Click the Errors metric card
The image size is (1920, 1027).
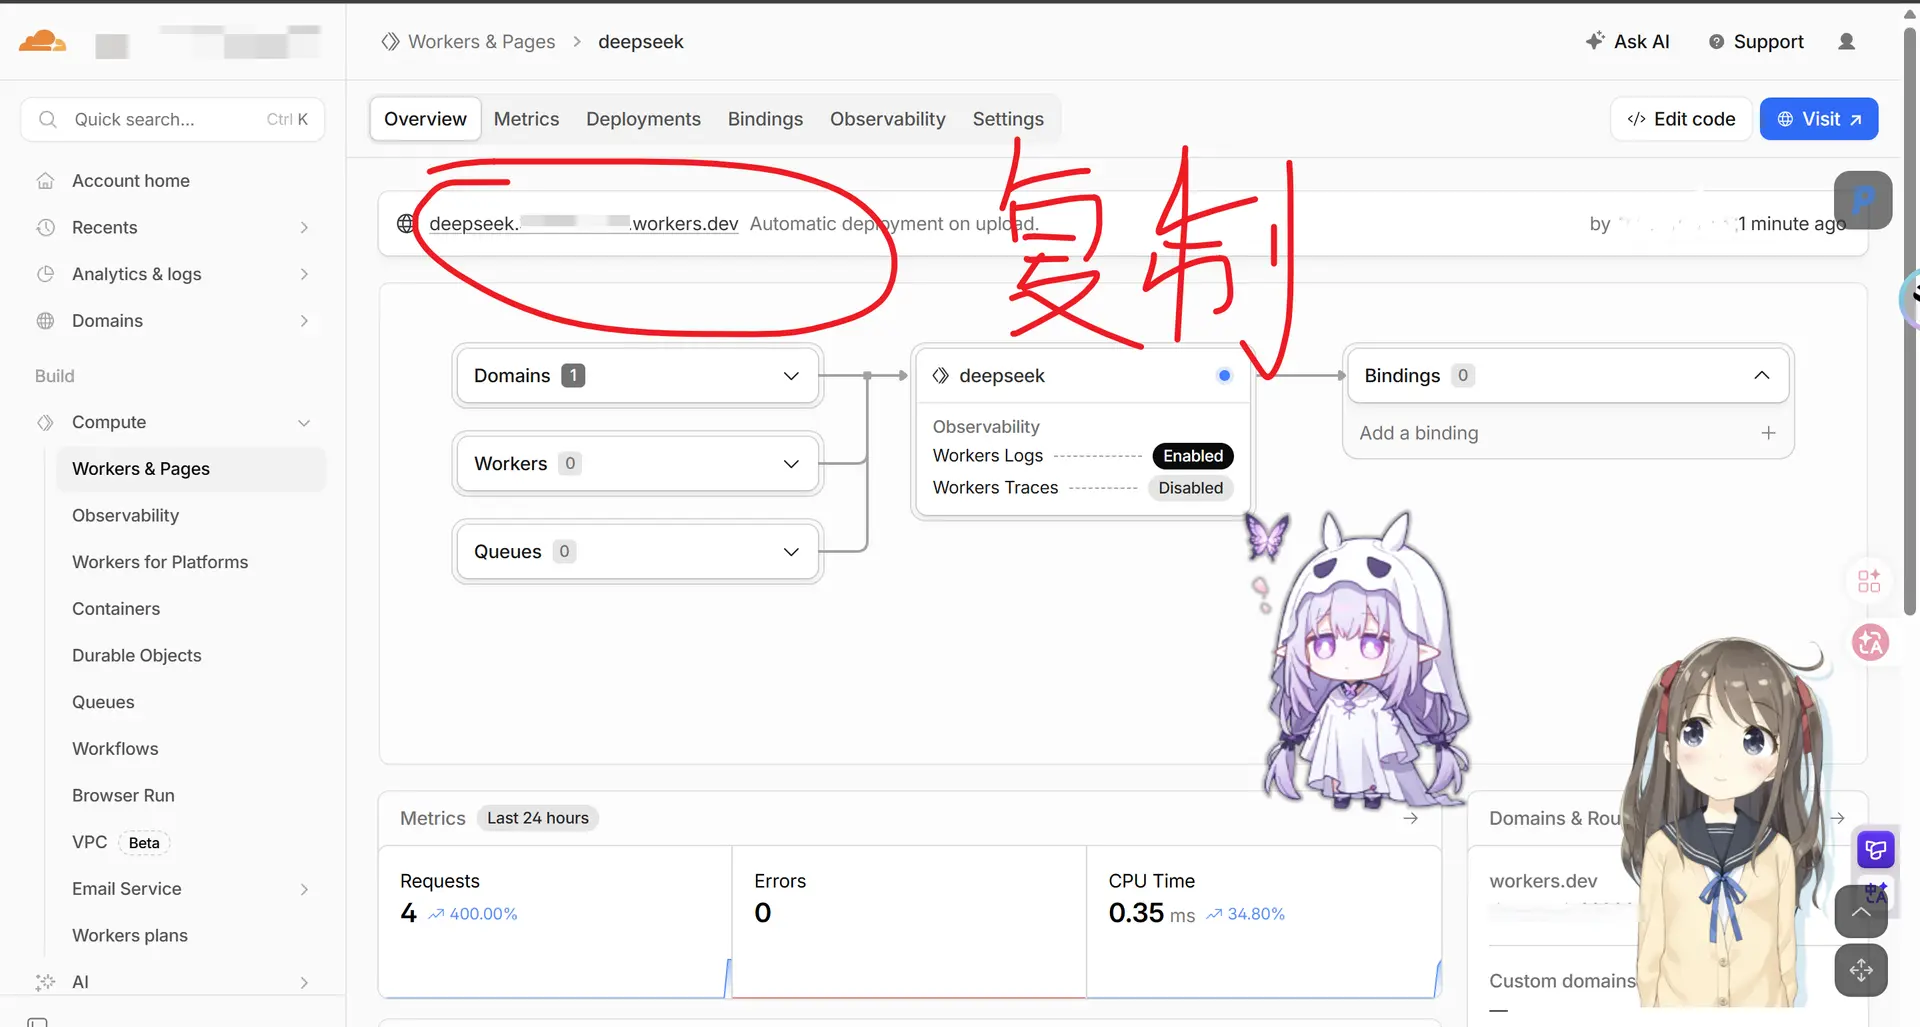tap(909, 921)
